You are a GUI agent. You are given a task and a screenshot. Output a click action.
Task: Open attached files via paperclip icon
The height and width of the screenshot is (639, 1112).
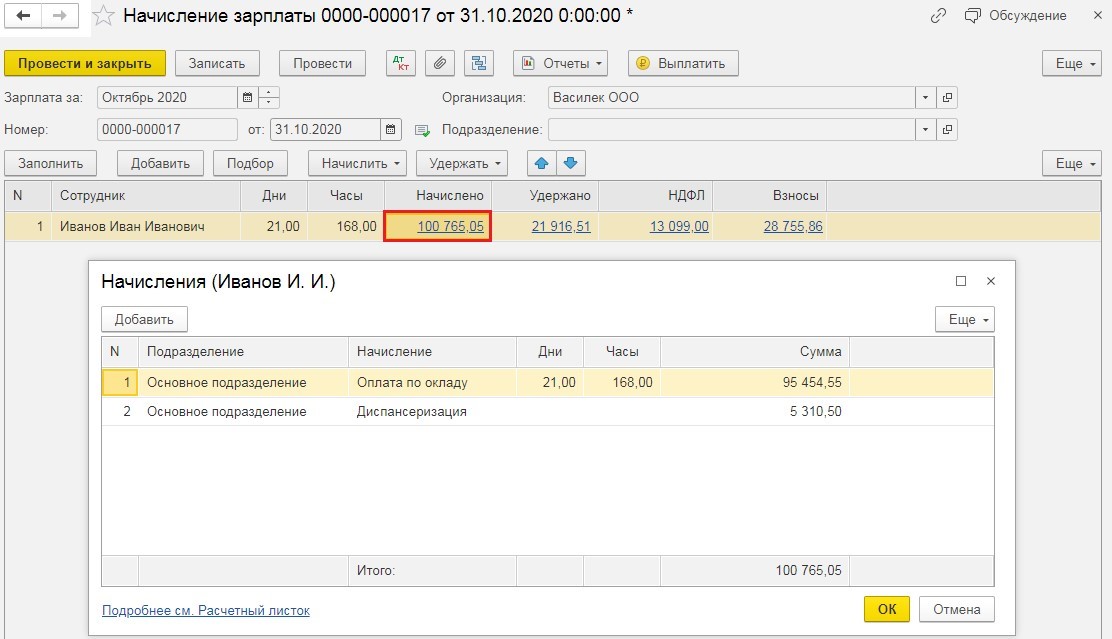tap(440, 63)
